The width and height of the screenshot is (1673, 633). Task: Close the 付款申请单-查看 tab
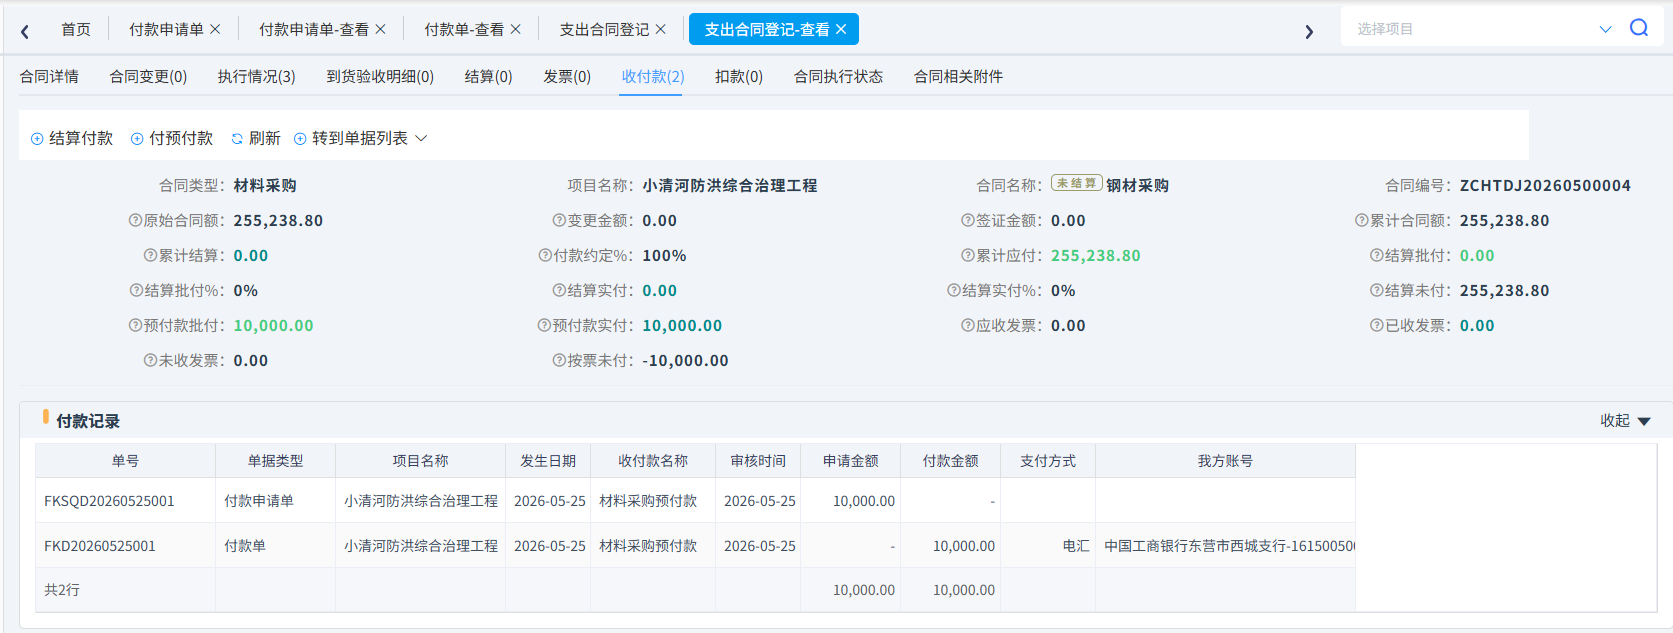380,30
